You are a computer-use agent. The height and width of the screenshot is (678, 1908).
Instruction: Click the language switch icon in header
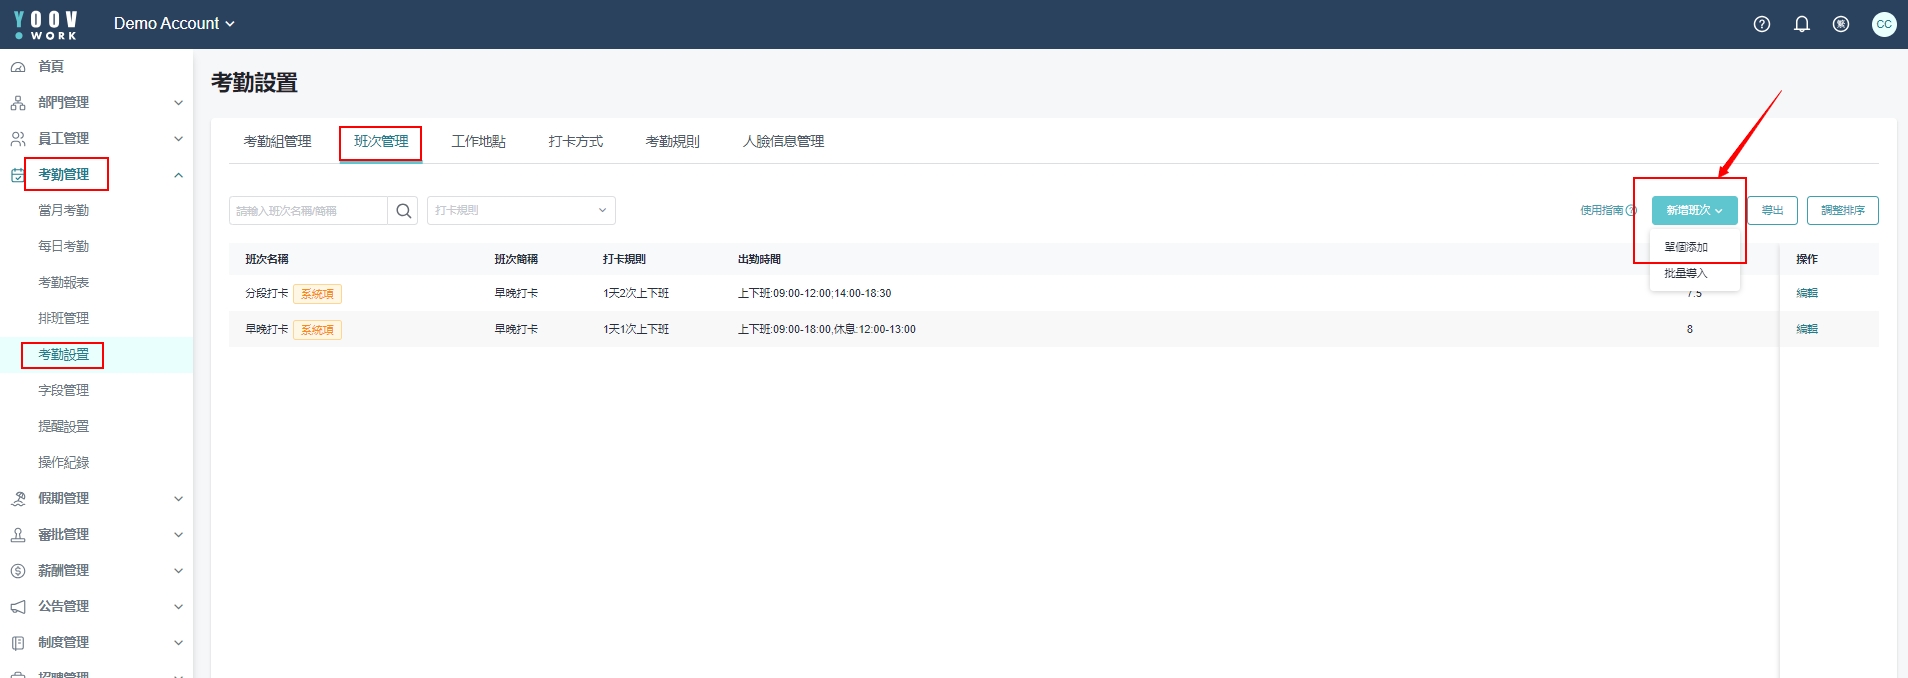coord(1840,24)
